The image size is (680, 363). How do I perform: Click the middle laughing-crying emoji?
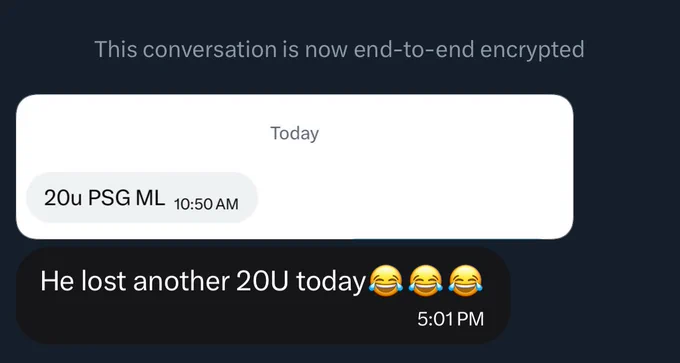point(425,281)
